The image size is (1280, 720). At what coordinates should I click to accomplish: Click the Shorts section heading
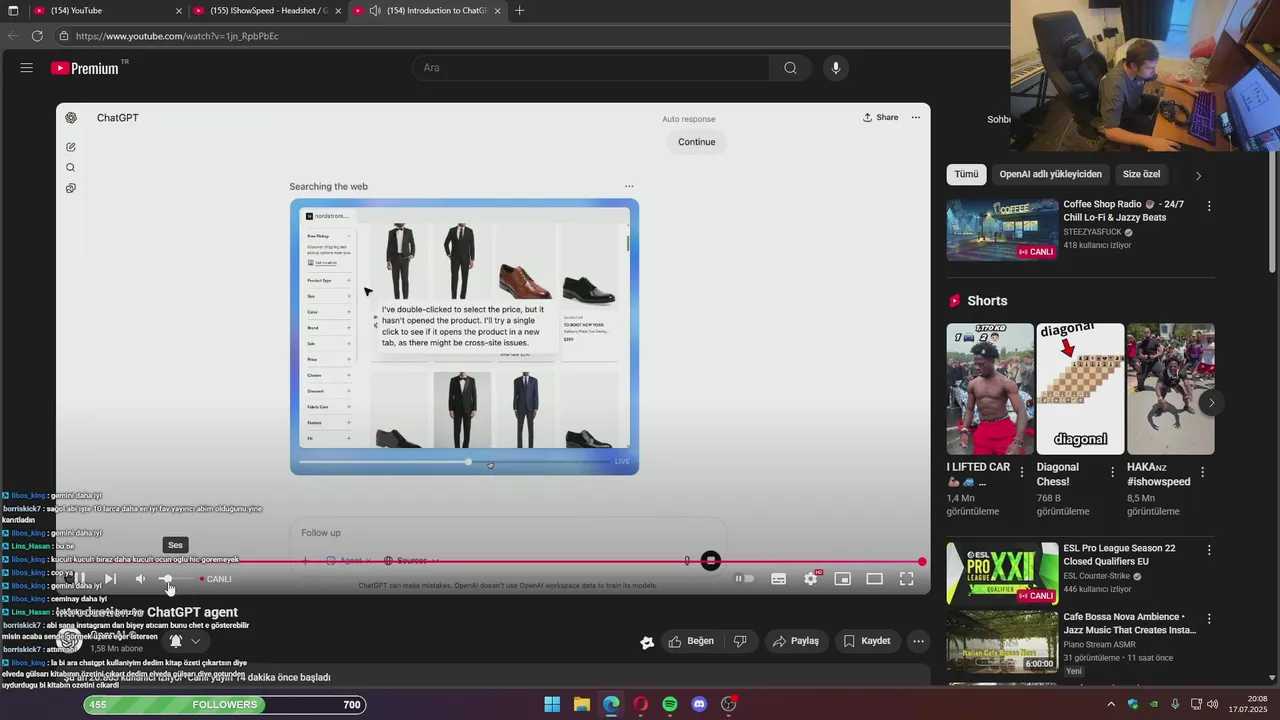click(x=987, y=301)
